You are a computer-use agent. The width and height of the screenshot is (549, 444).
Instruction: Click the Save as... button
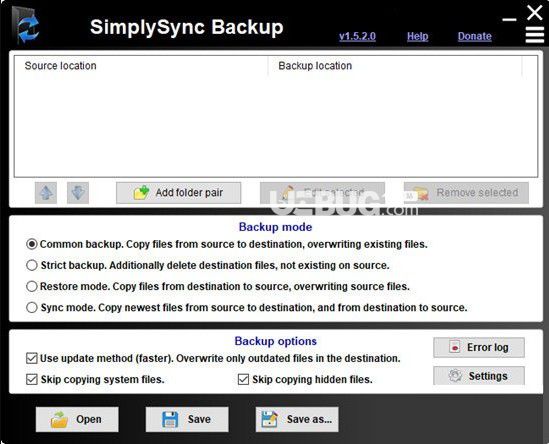click(x=297, y=419)
